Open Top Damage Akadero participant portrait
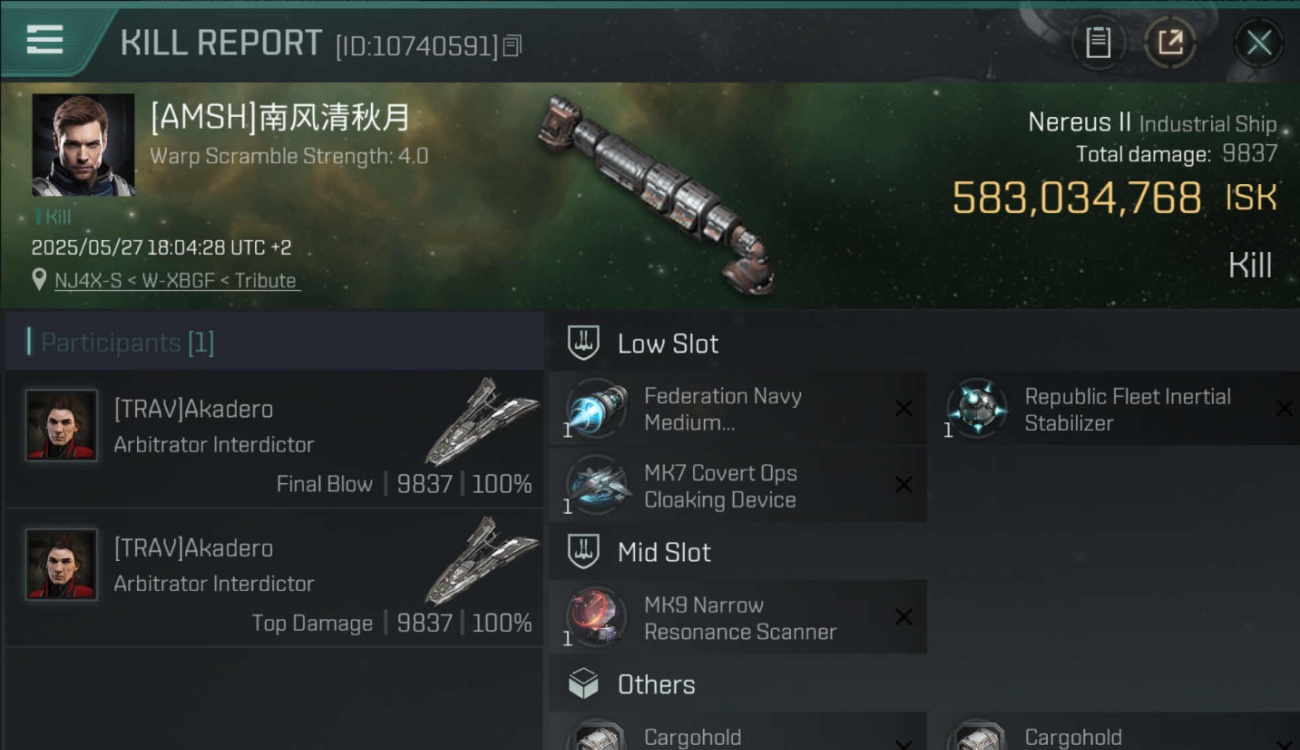The height and width of the screenshot is (750, 1300). click(61, 564)
